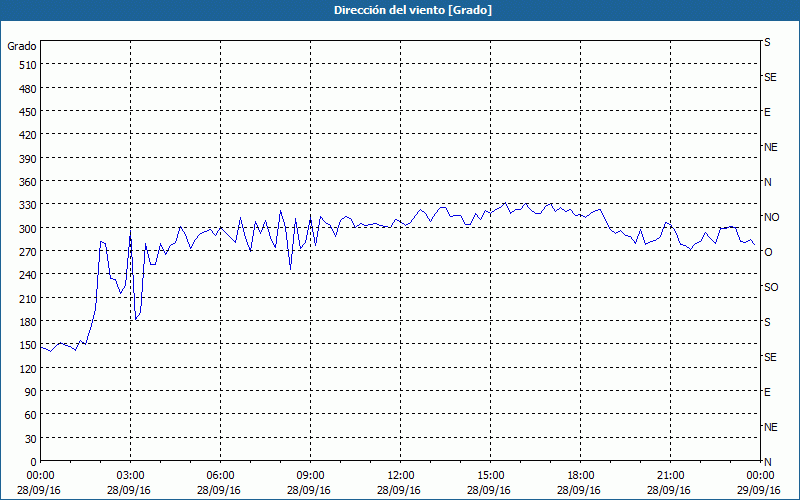The width and height of the screenshot is (800, 500).
Task: Click the 90 value on the left axis
Action: pyautogui.click(x=31, y=392)
